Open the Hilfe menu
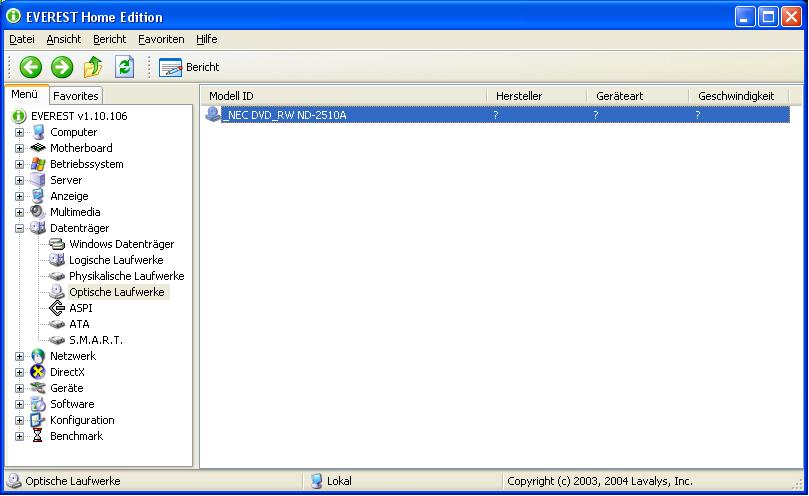 pos(206,39)
